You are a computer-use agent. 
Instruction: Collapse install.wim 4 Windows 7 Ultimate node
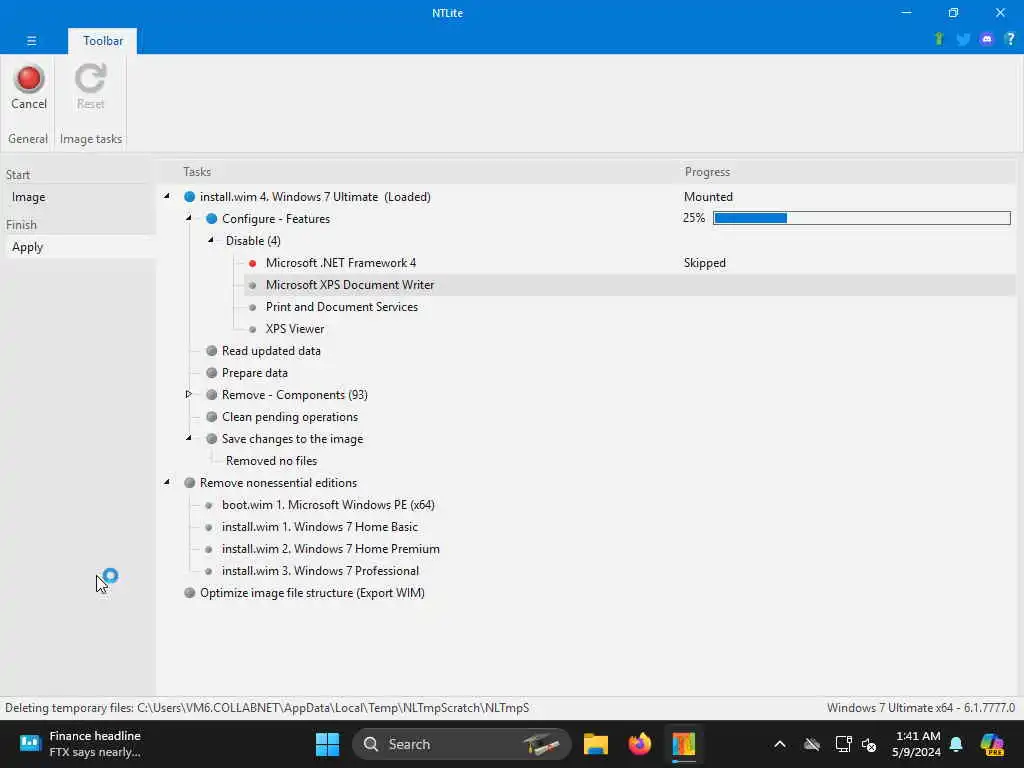(x=167, y=196)
